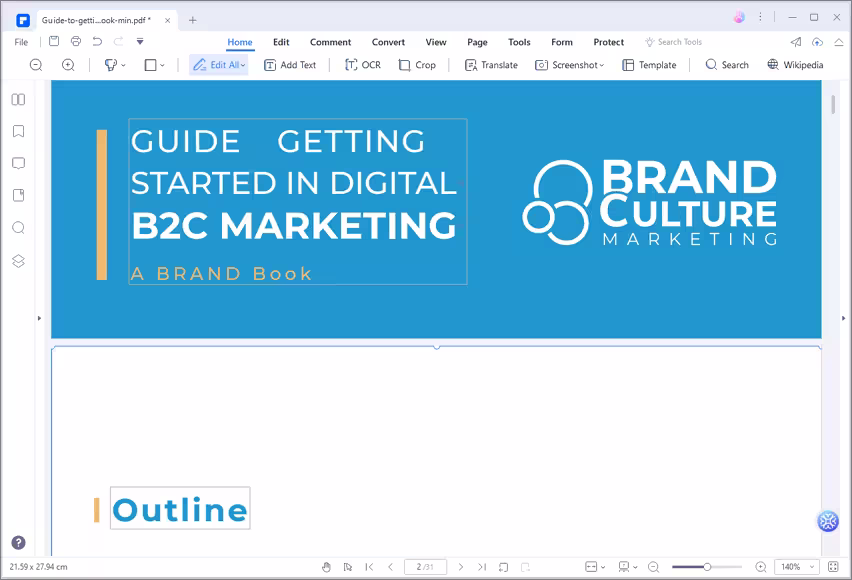Open the File menu
852x580 pixels.
coord(21,42)
